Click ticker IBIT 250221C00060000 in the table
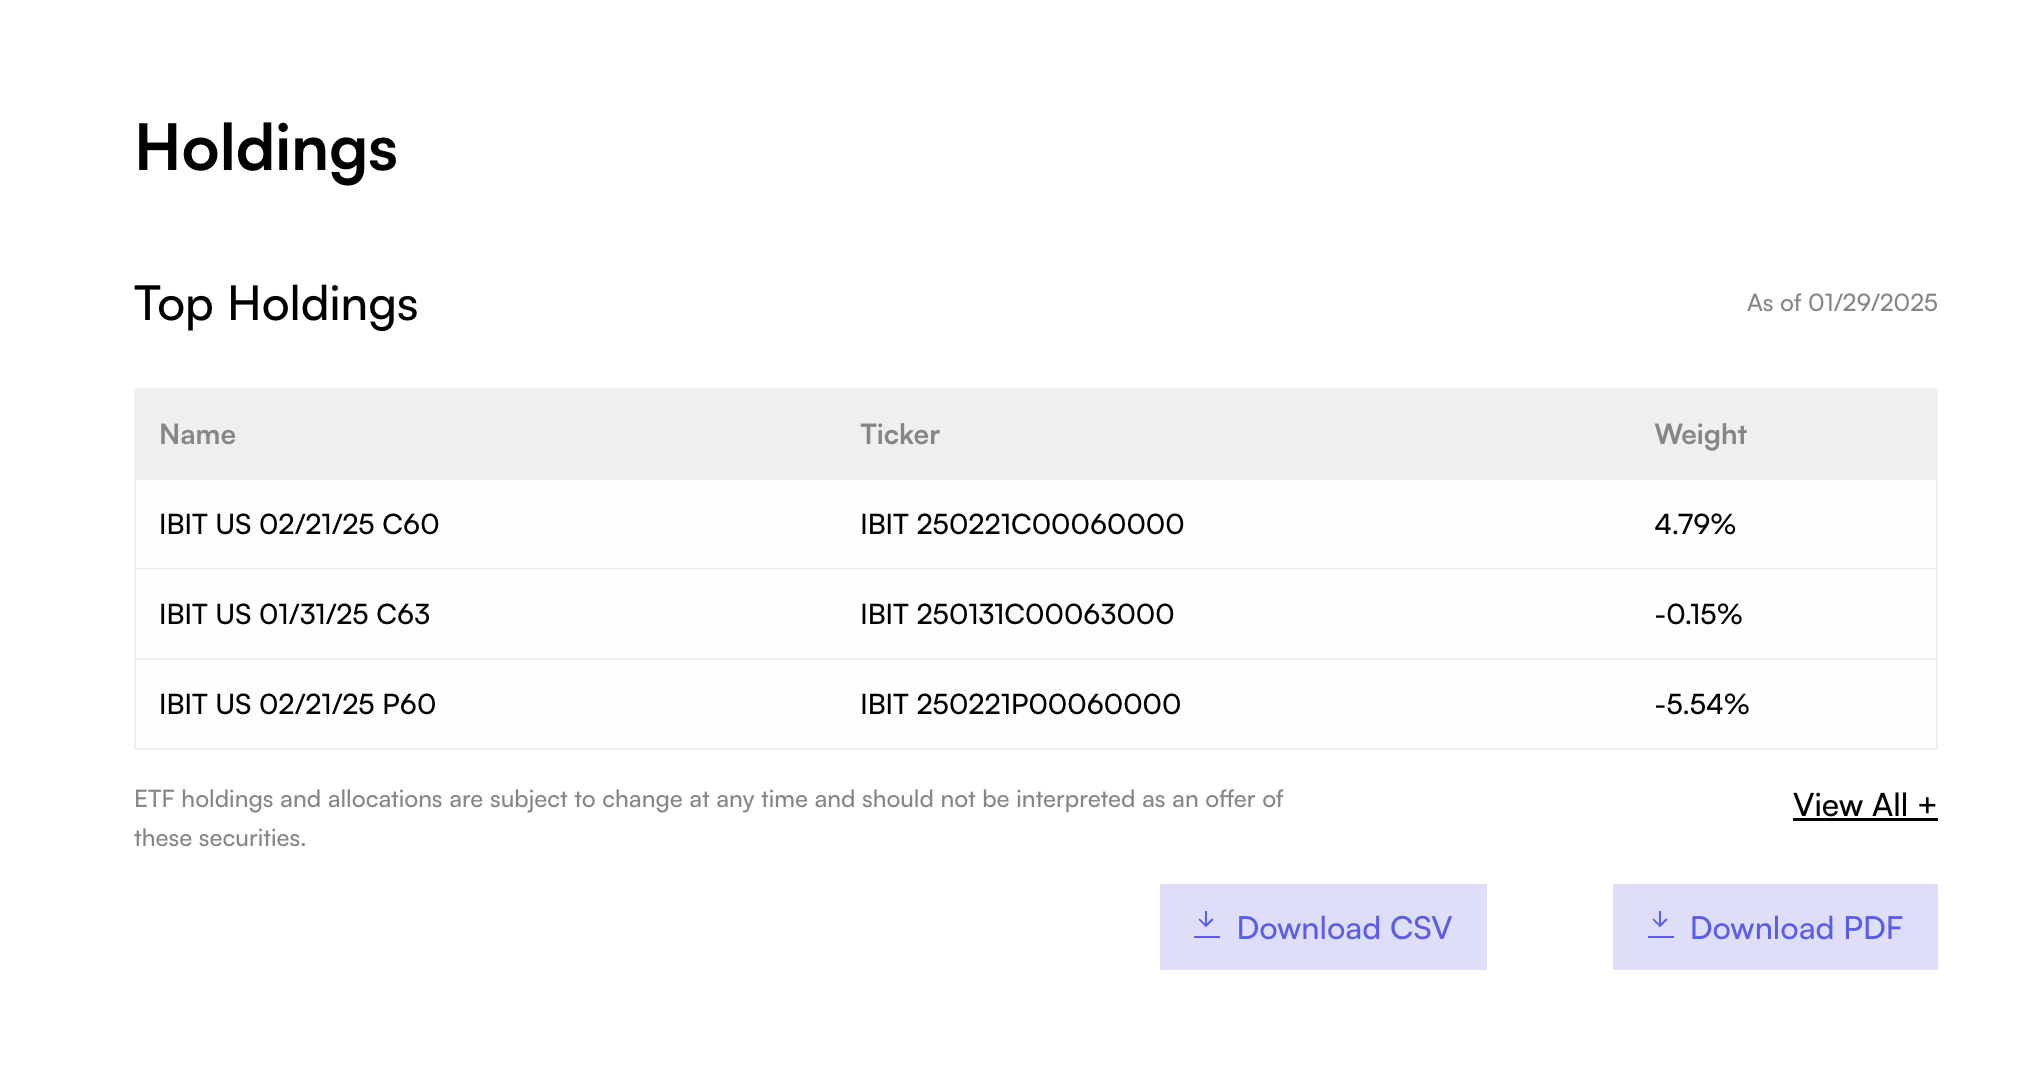2042x1072 pixels. (x=1021, y=524)
